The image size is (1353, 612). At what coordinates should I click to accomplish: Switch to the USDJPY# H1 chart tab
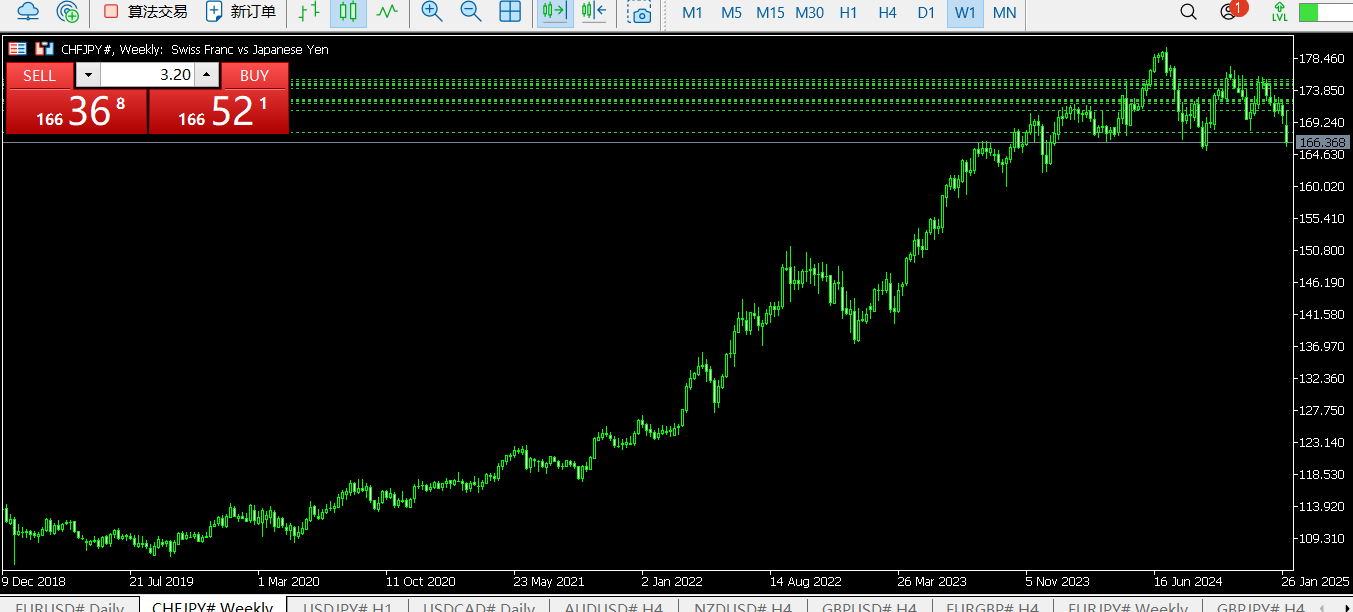pos(347,606)
